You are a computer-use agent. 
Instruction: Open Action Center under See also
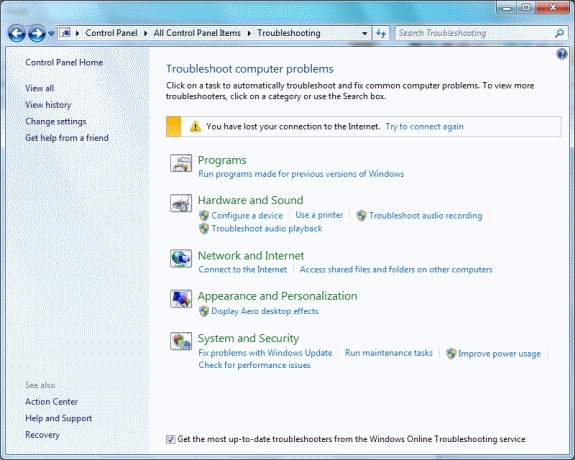coord(51,402)
